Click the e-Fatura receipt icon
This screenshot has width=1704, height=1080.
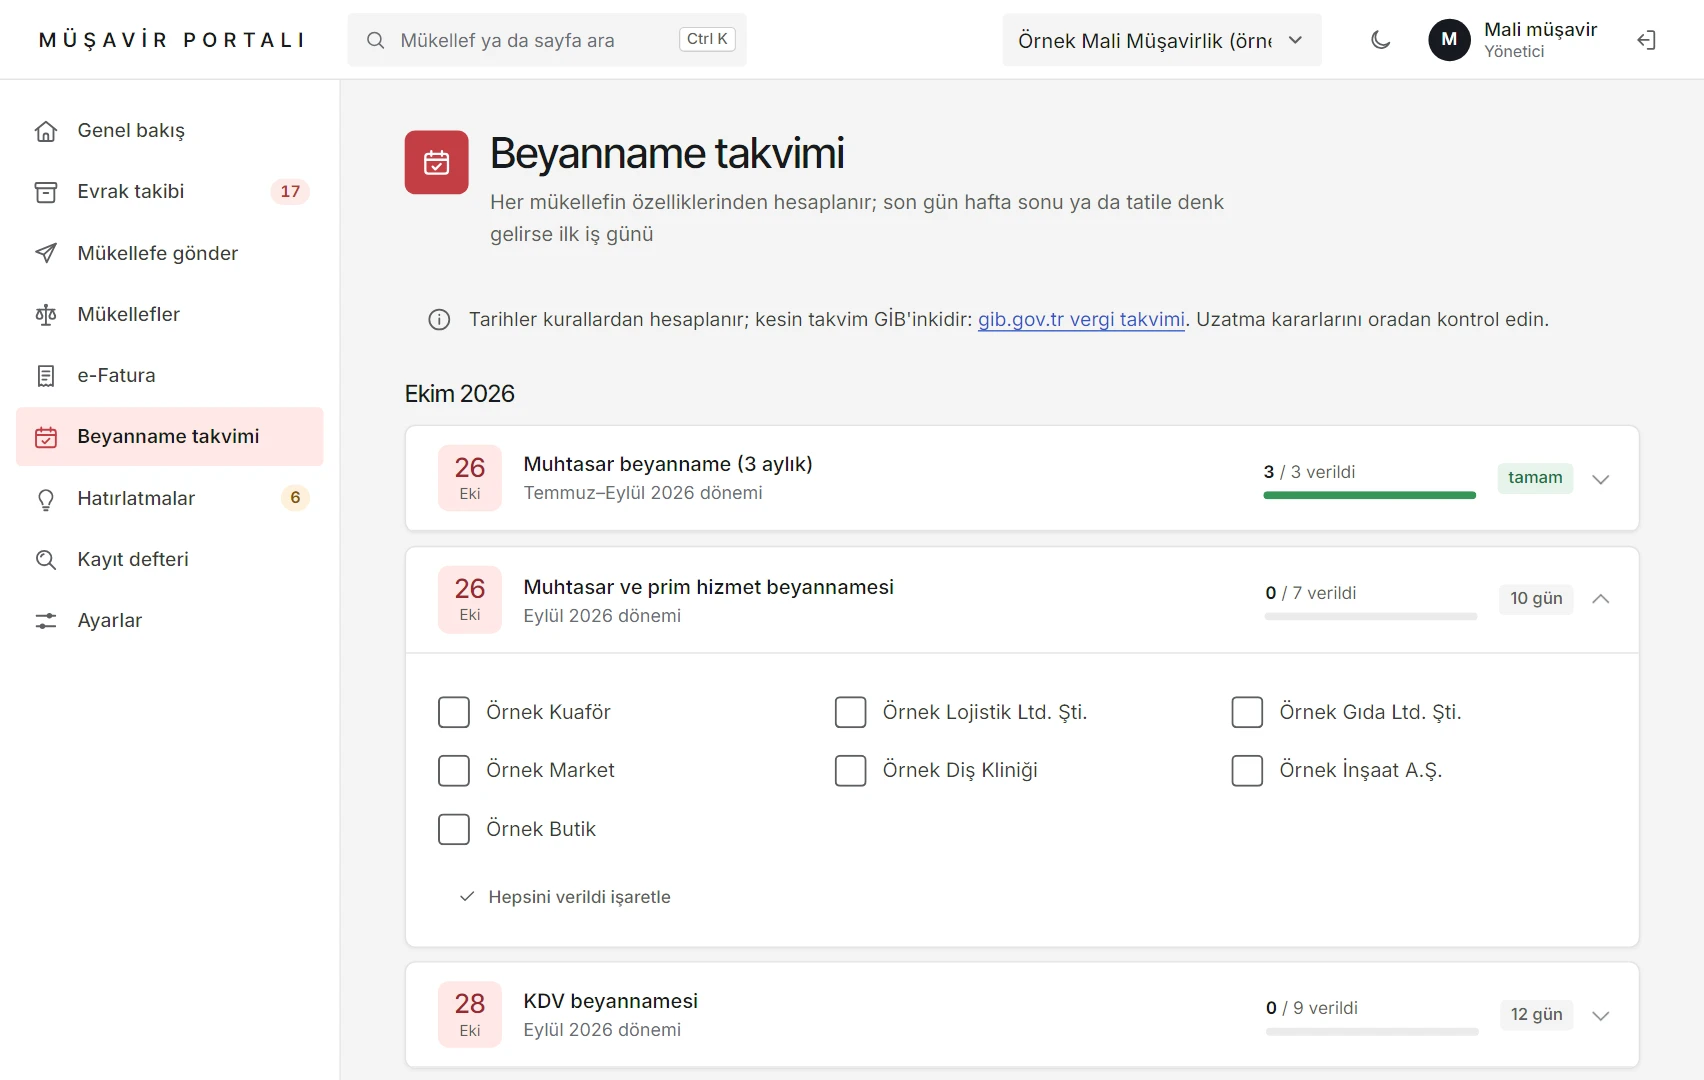tap(46, 376)
